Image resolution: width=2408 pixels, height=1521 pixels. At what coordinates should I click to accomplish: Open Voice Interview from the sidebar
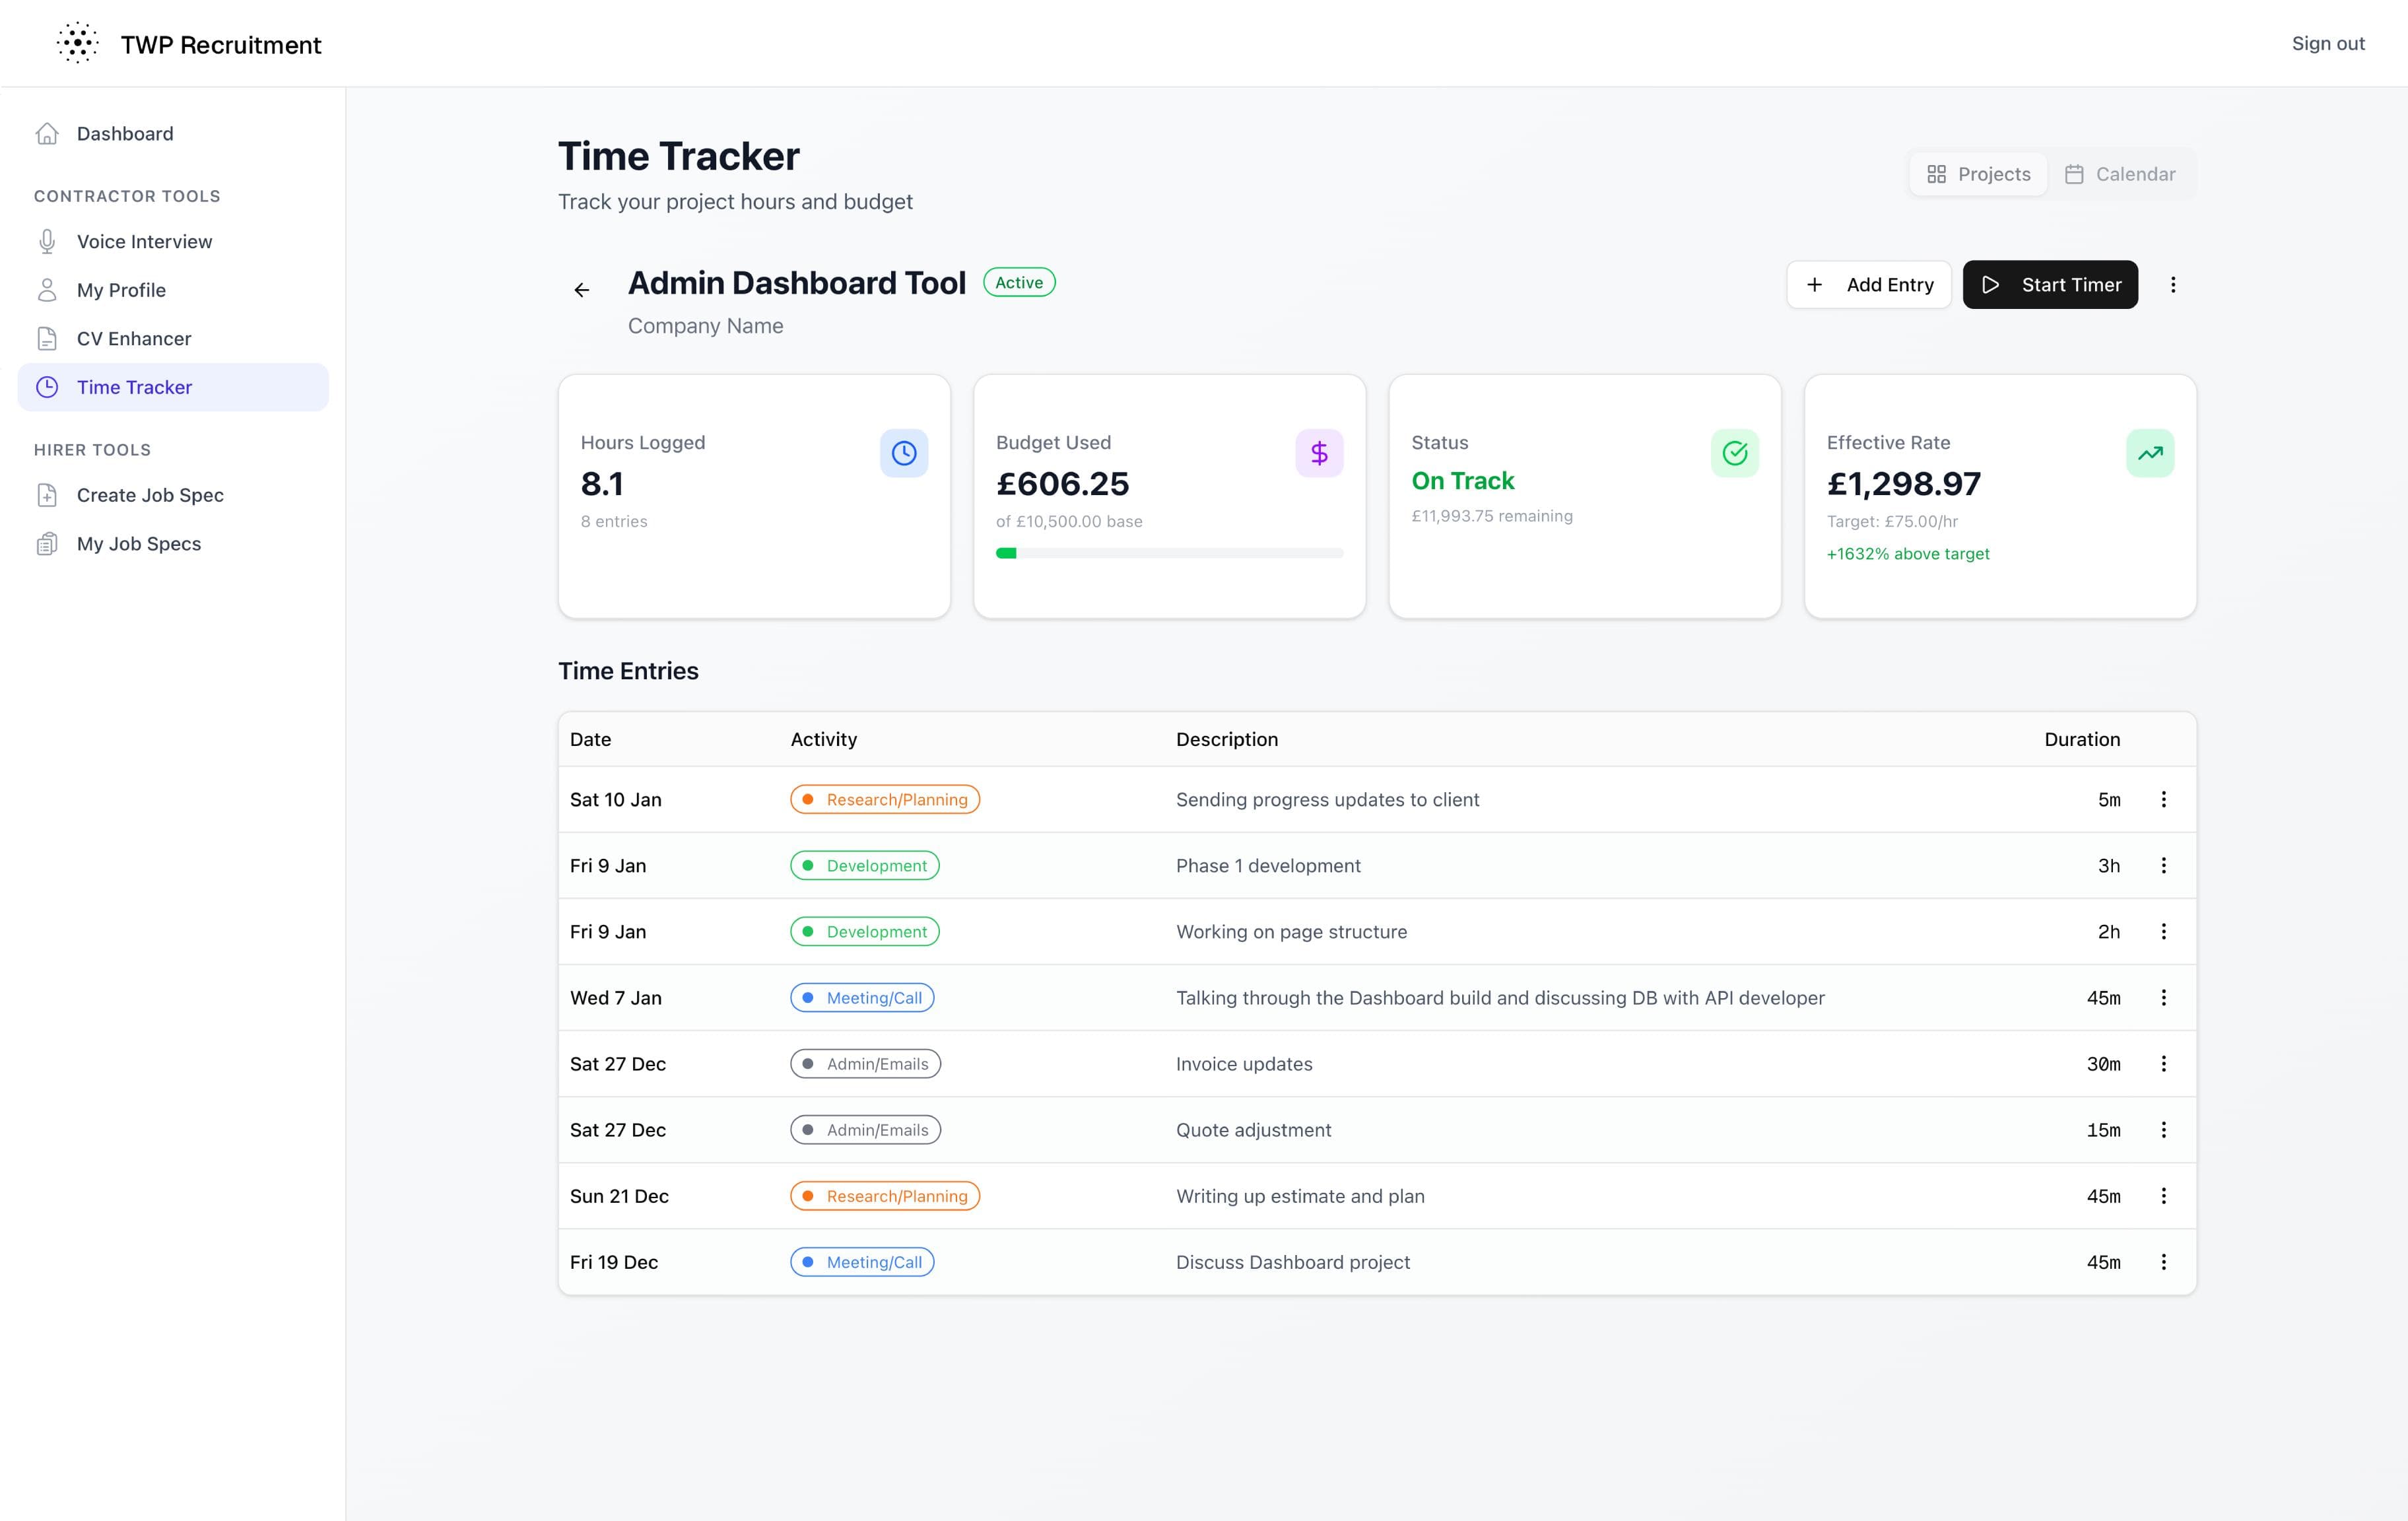coord(144,242)
